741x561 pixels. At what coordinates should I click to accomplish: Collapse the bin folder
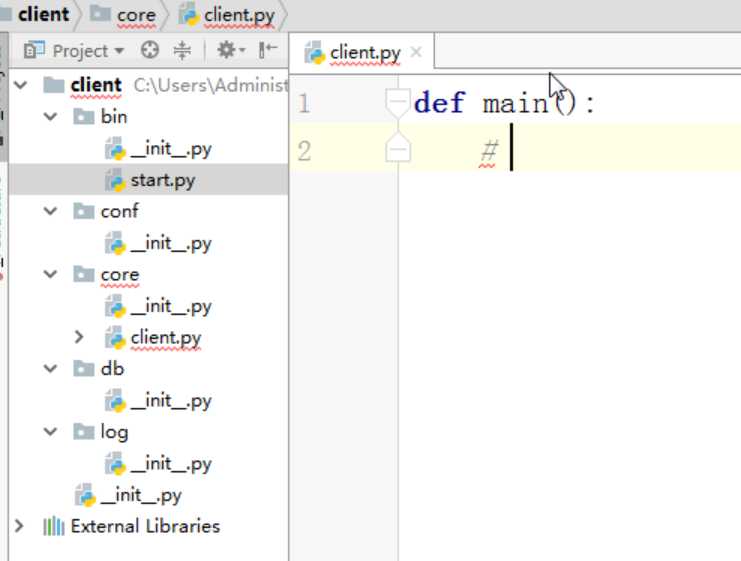[51, 116]
